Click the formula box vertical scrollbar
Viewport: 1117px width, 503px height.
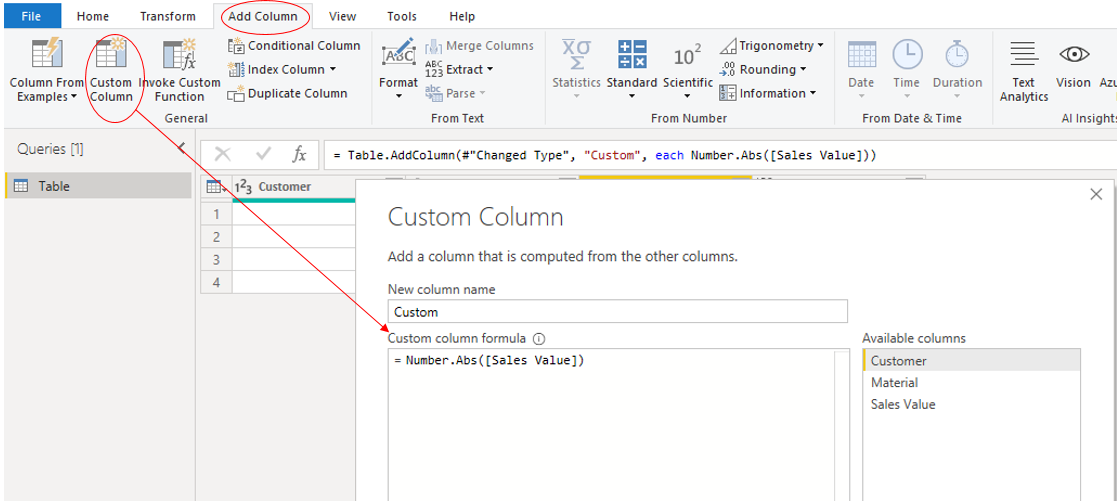click(842, 426)
